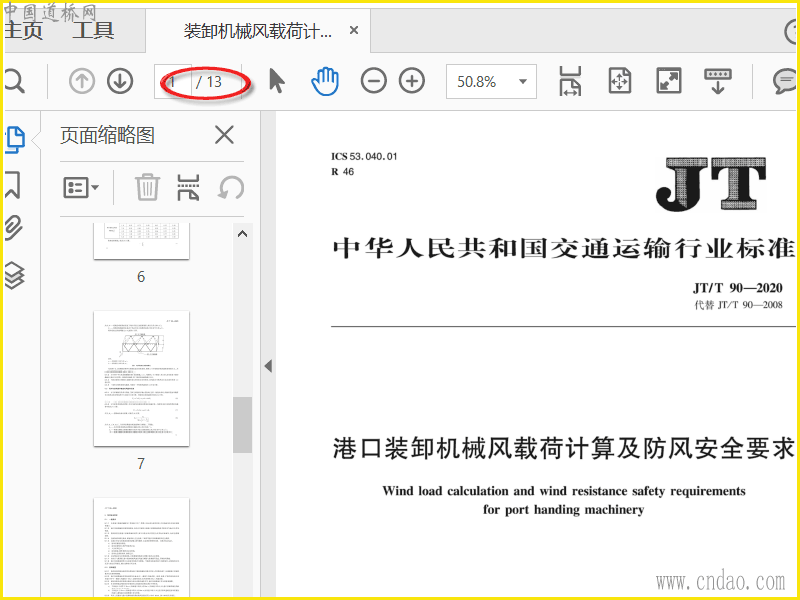Select the 装卸机械风载荷计... document tab

coord(258,31)
